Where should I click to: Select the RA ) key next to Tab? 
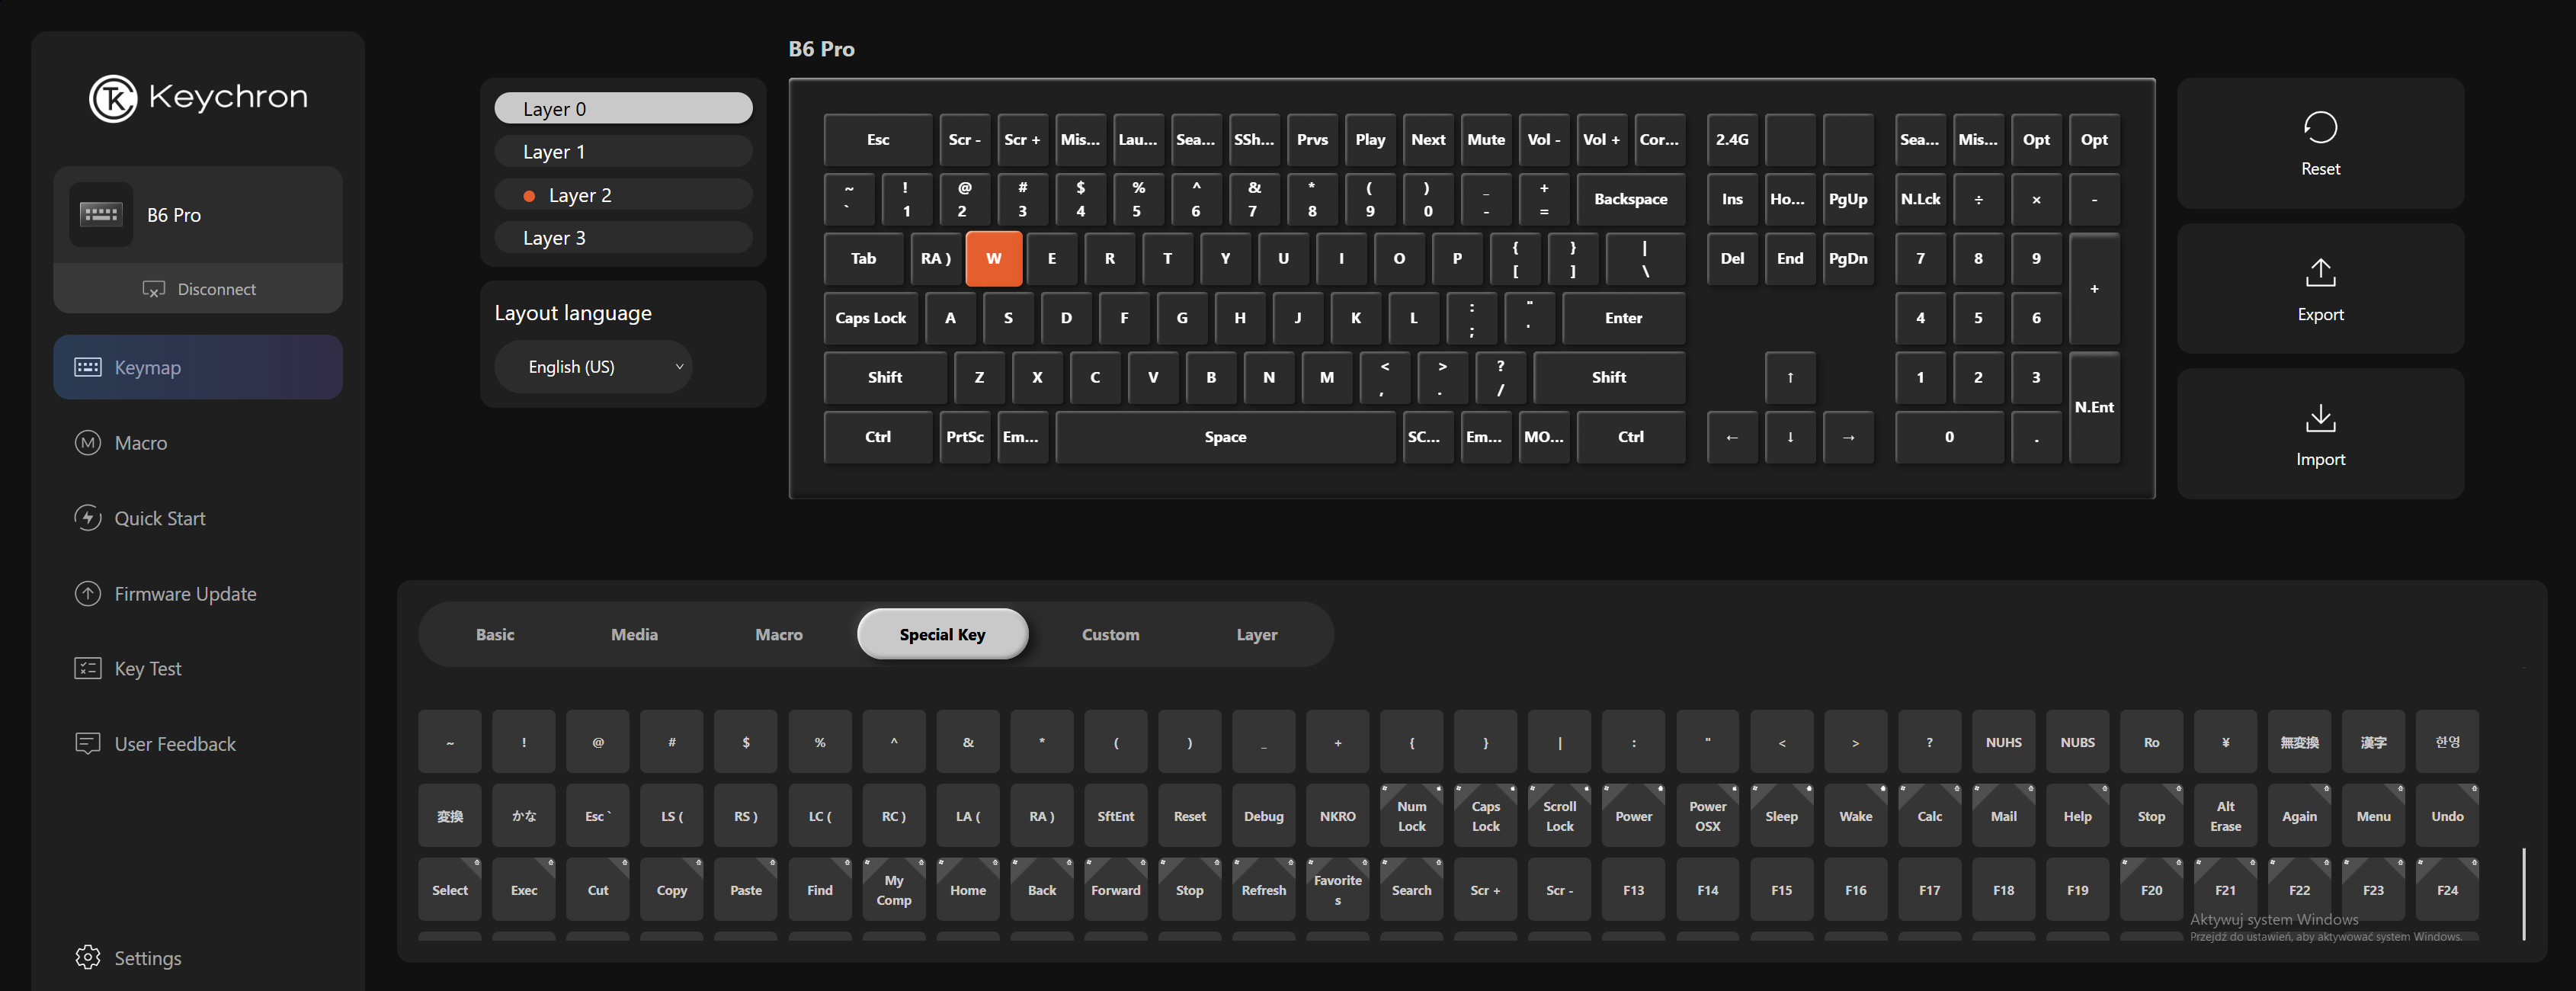coord(936,259)
